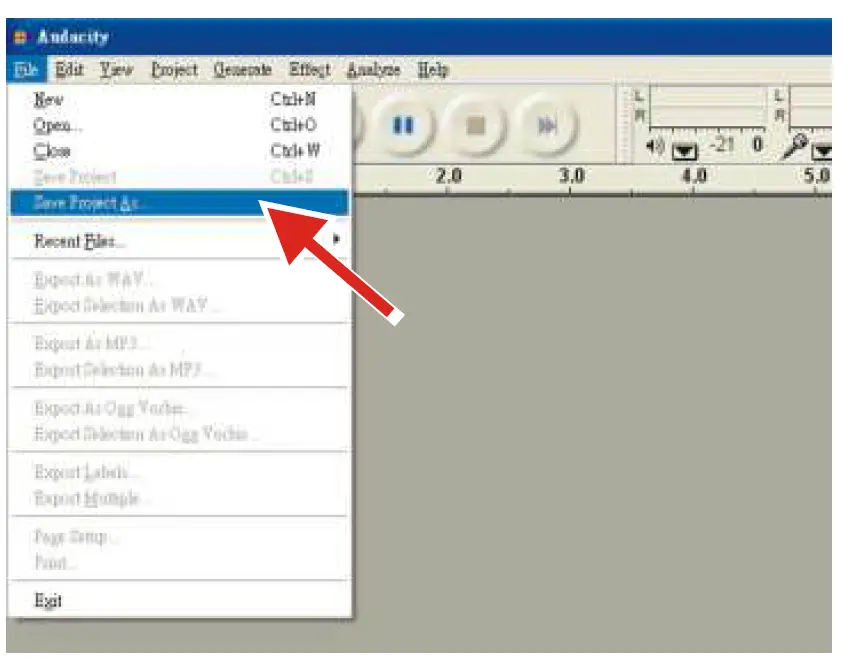Choose Close from the File menu
The width and height of the screenshot is (851, 660).
tap(179, 150)
